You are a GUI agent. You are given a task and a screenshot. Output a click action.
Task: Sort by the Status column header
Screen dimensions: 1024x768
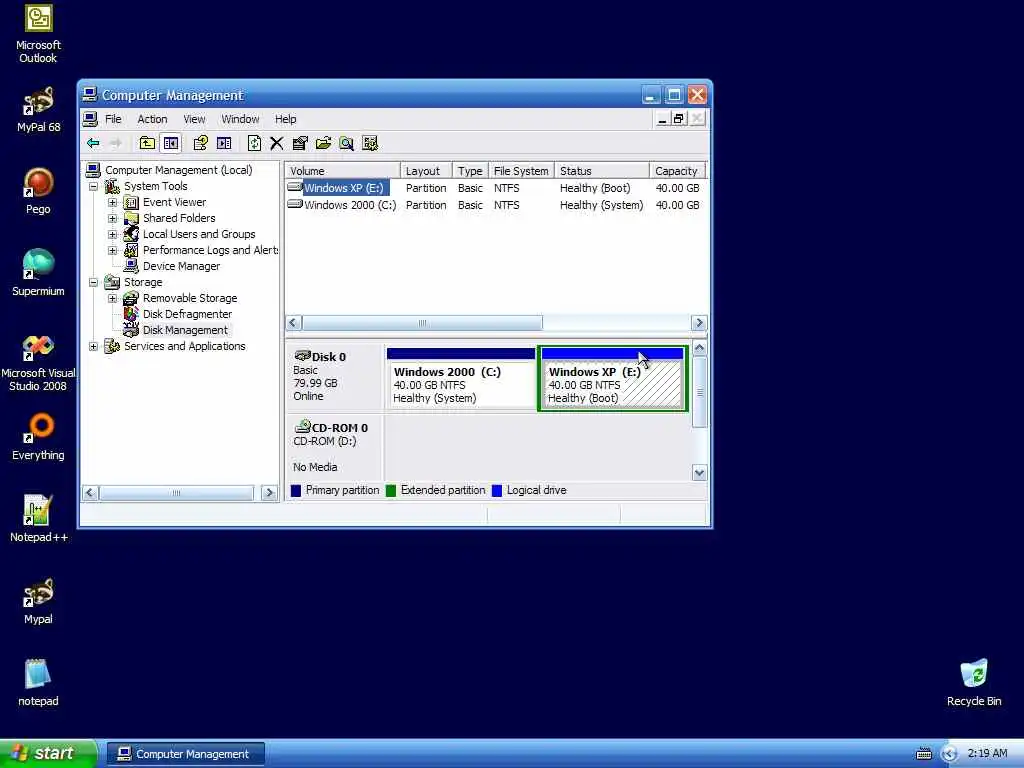(x=601, y=171)
